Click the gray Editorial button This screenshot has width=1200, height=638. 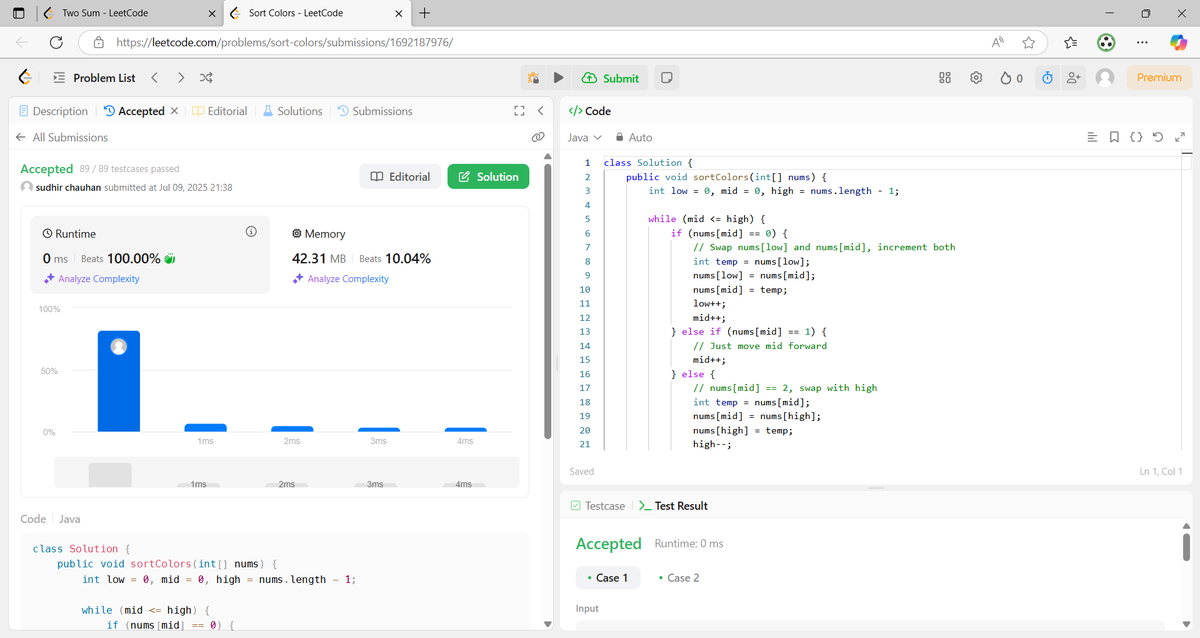point(400,177)
